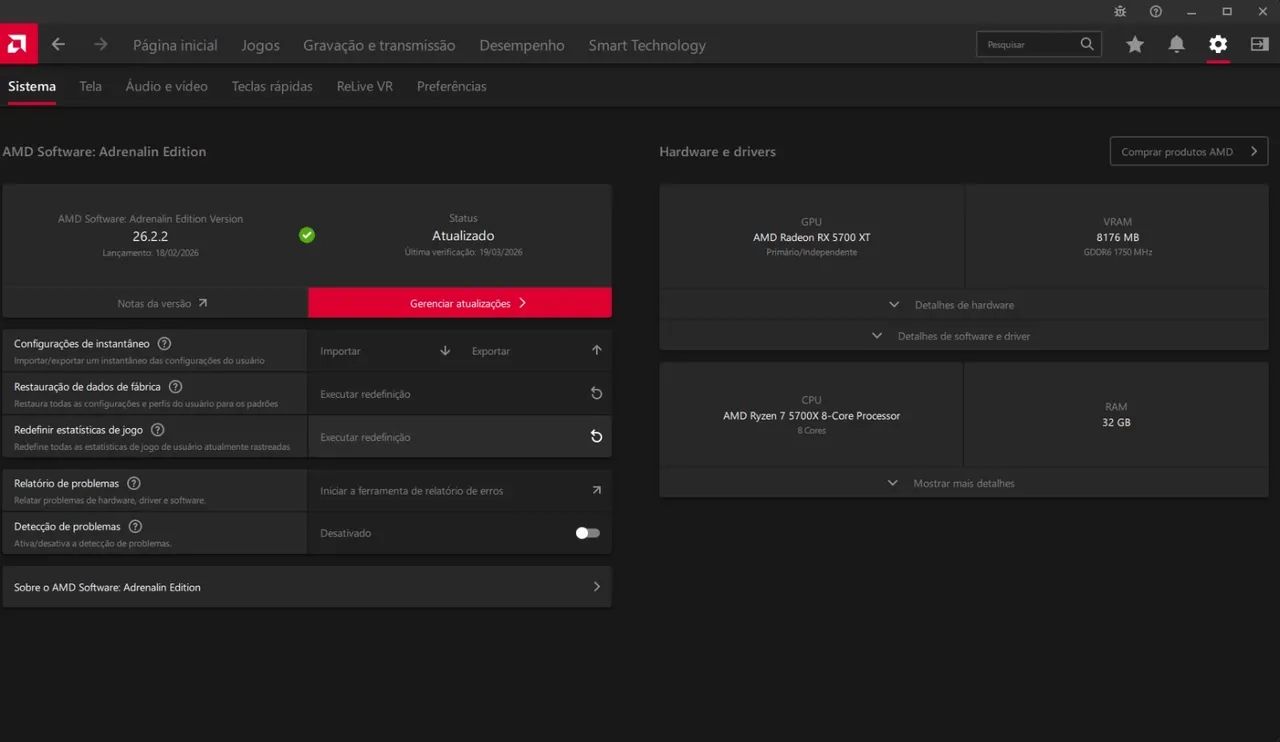Toggle Detecção de problemas switch

coord(588,533)
